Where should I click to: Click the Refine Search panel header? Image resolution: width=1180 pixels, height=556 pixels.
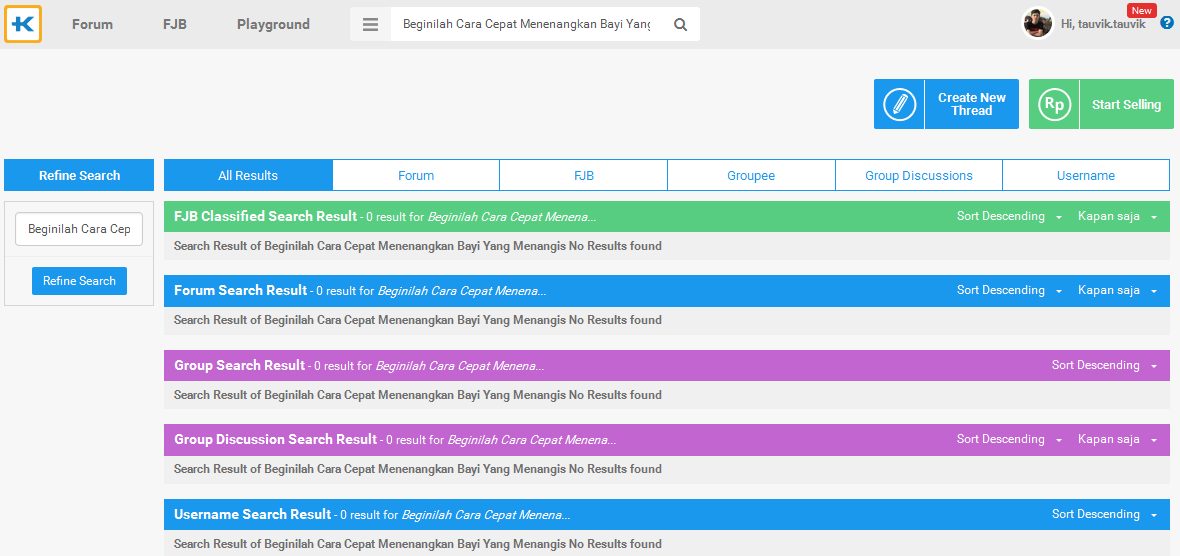[79, 175]
